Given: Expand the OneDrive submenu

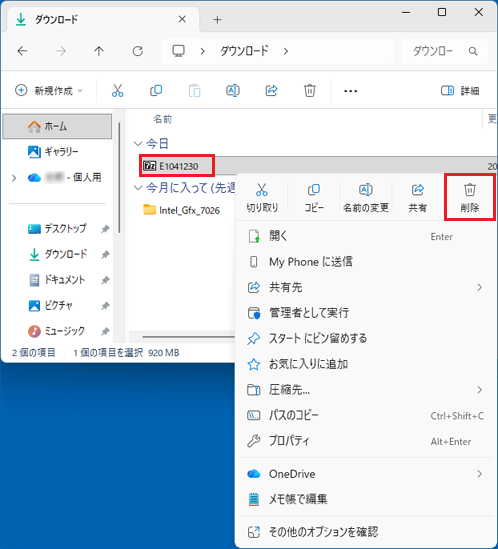Looking at the screenshot, I should [x=479, y=474].
